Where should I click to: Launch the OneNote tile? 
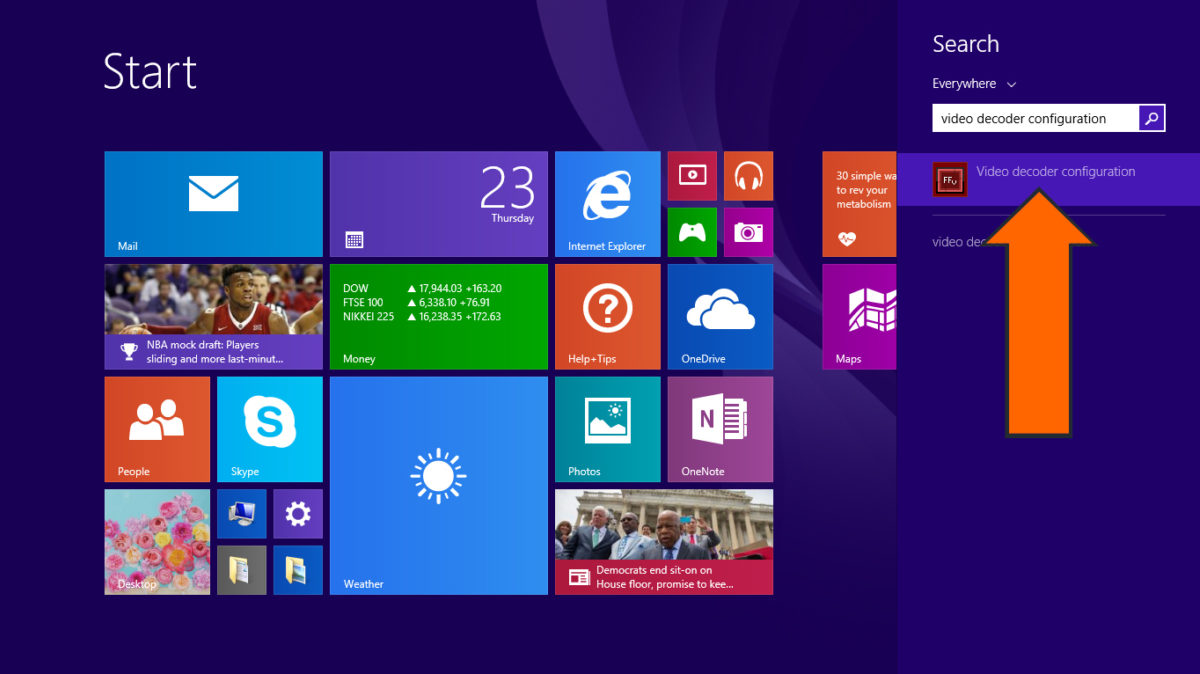[x=720, y=429]
